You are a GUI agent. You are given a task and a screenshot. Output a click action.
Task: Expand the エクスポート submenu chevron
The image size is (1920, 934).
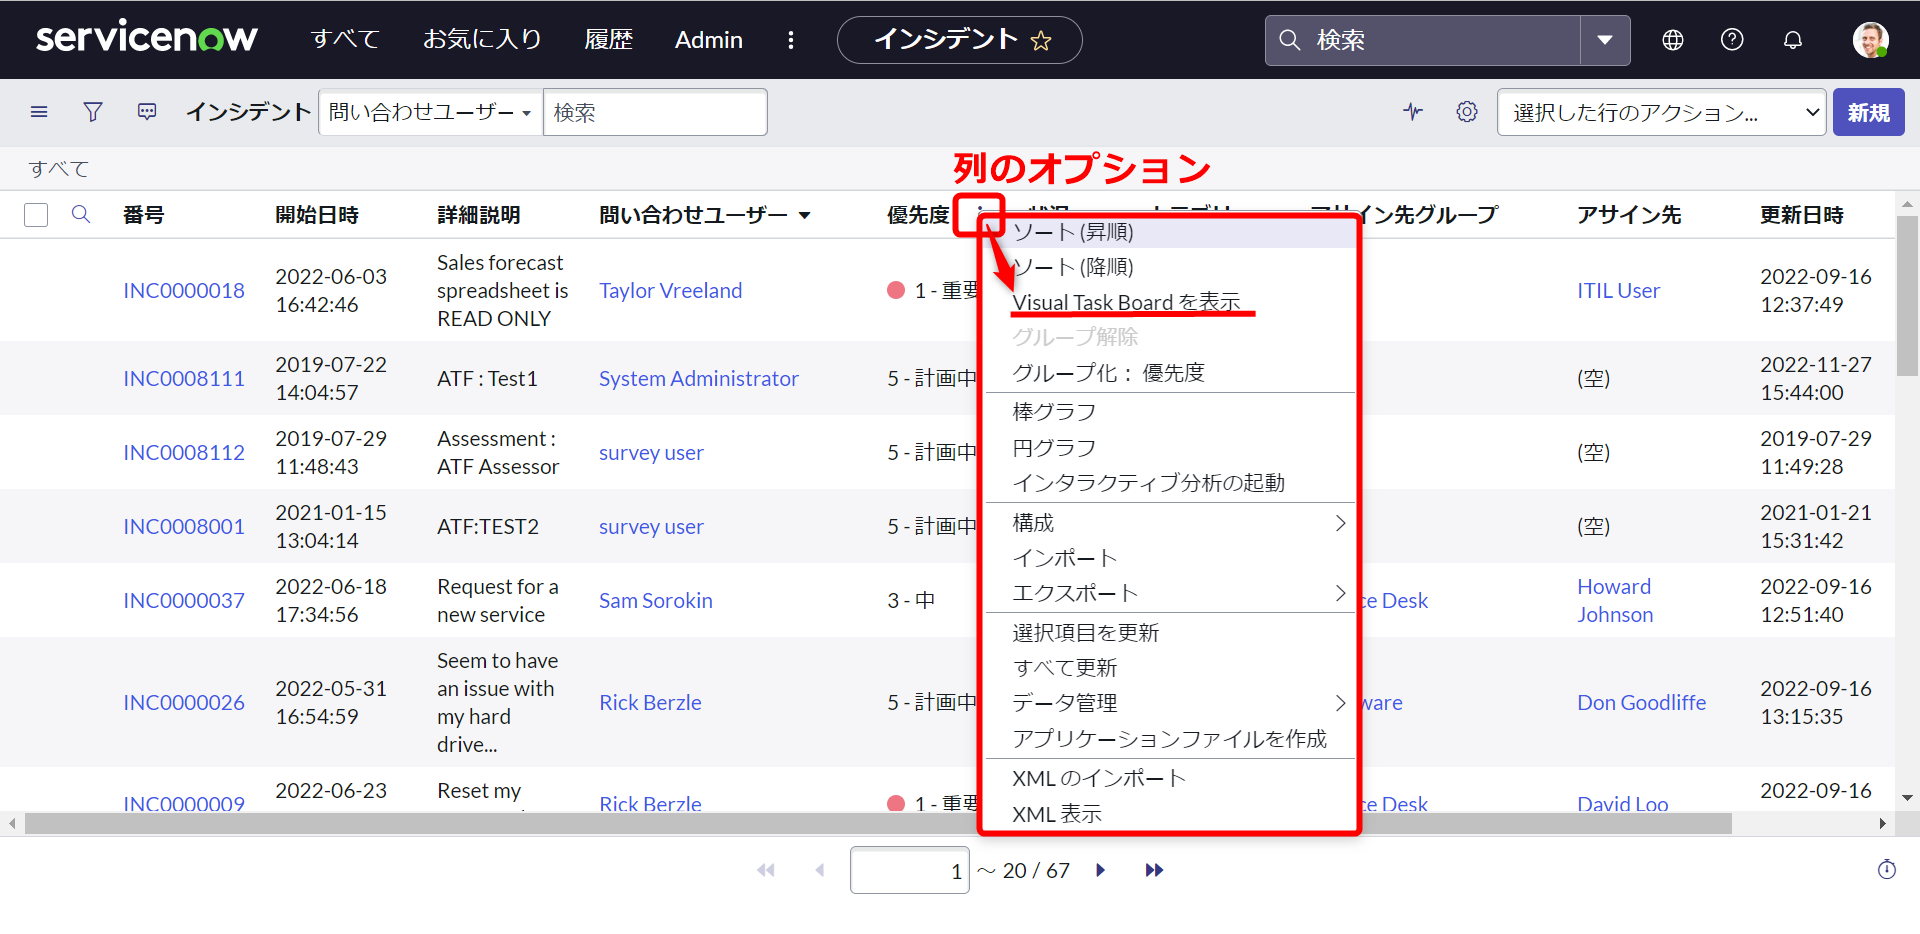pos(1341,593)
